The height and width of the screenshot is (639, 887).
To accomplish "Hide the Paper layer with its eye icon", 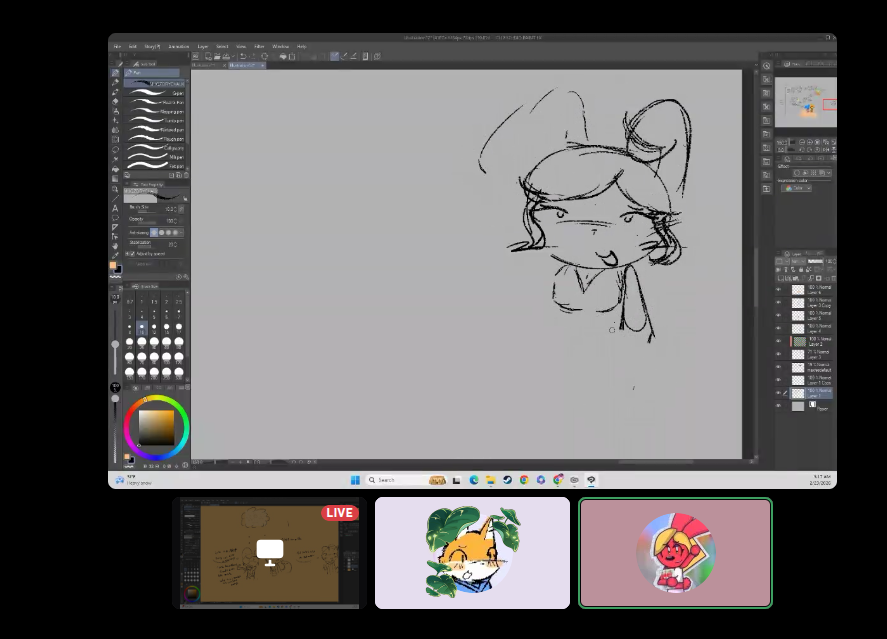I will point(778,406).
